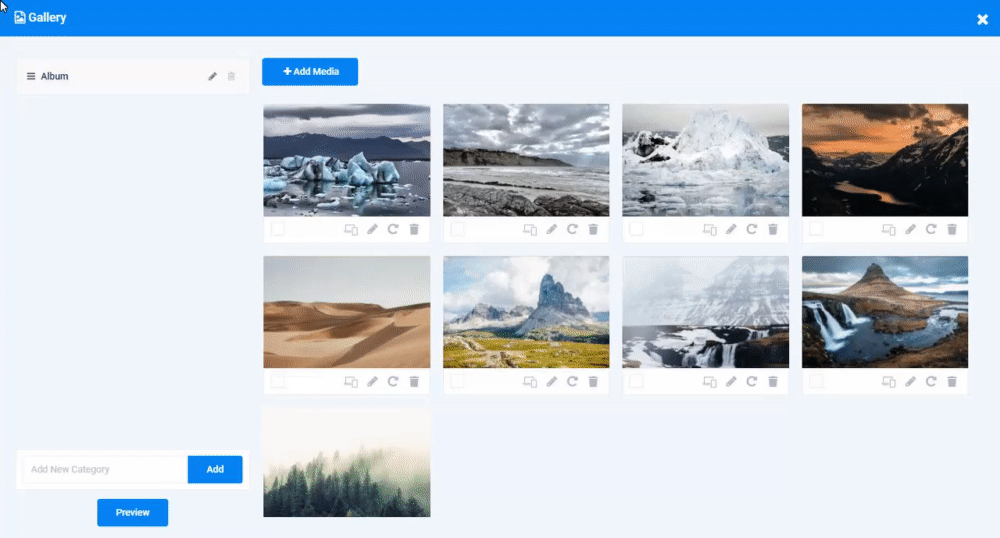The height and width of the screenshot is (538, 1000).
Task: Tick the checkbox under the green meadow peak image
Action: 457,381
